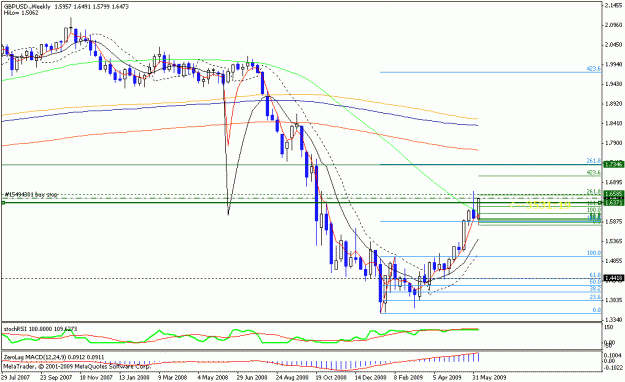Screen dimensions: 625x382
Task: Click the 14 Dec 2008 date label
Action: pos(370,377)
